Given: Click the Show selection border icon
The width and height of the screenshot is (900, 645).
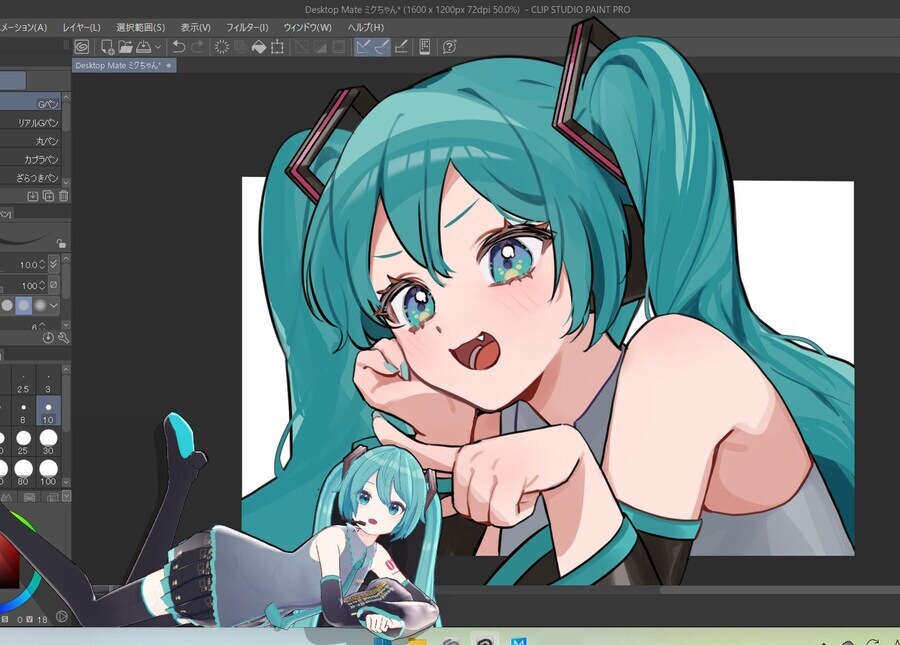Looking at the screenshot, I should click(339, 46).
